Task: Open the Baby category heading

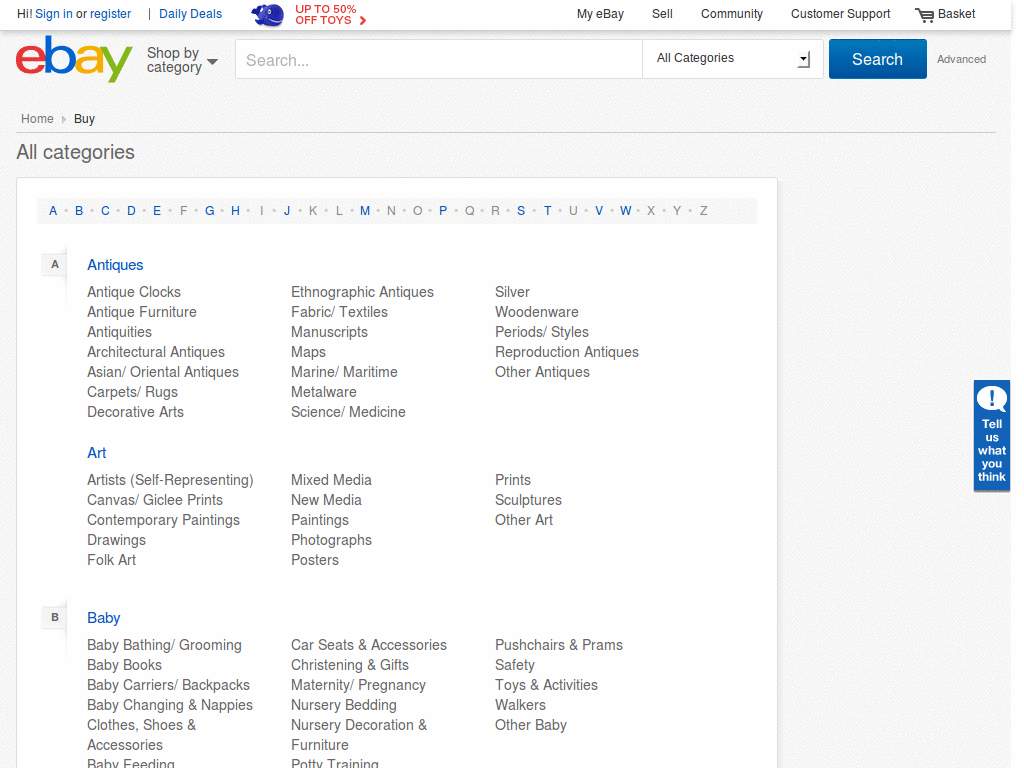Action: tap(104, 618)
